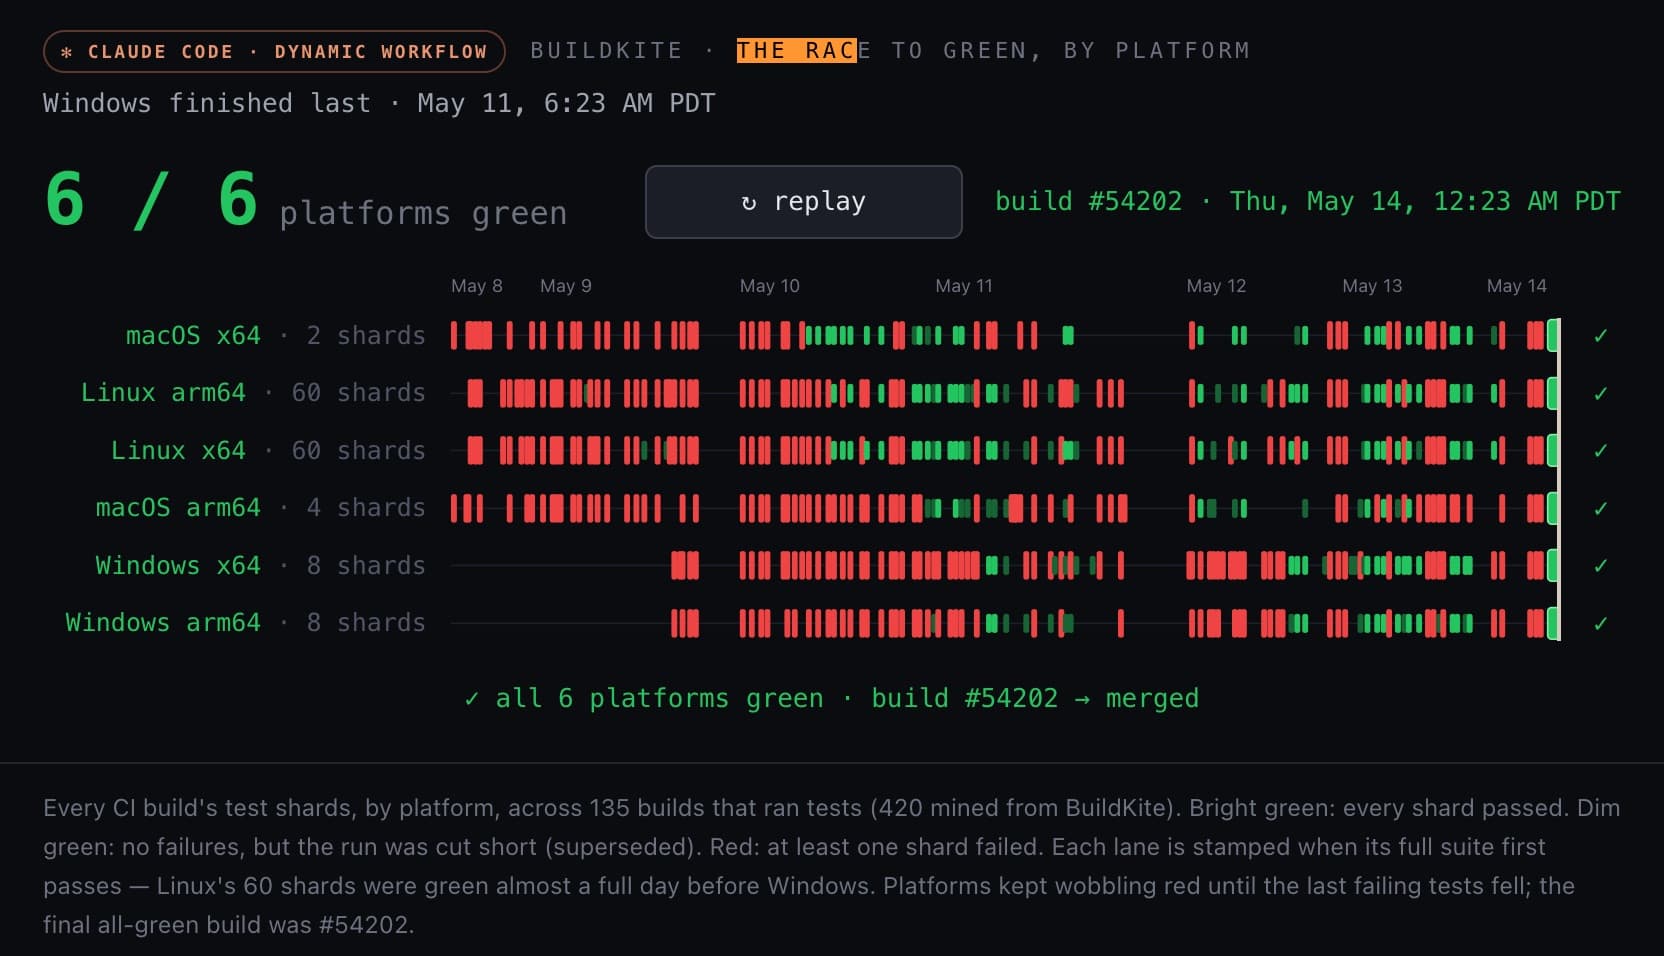Click the explanatory paragraph starting "Every CI build's"
Viewport: 1664px width, 956px height.
[831, 866]
